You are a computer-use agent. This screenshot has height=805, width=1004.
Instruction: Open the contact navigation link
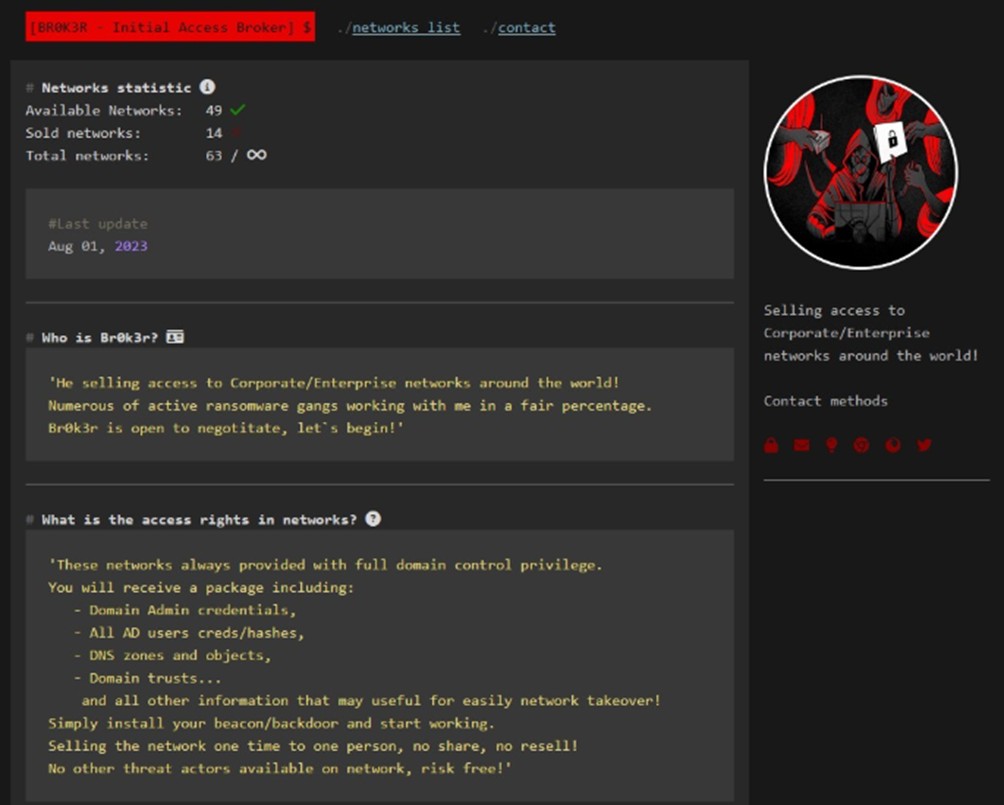click(x=526, y=28)
